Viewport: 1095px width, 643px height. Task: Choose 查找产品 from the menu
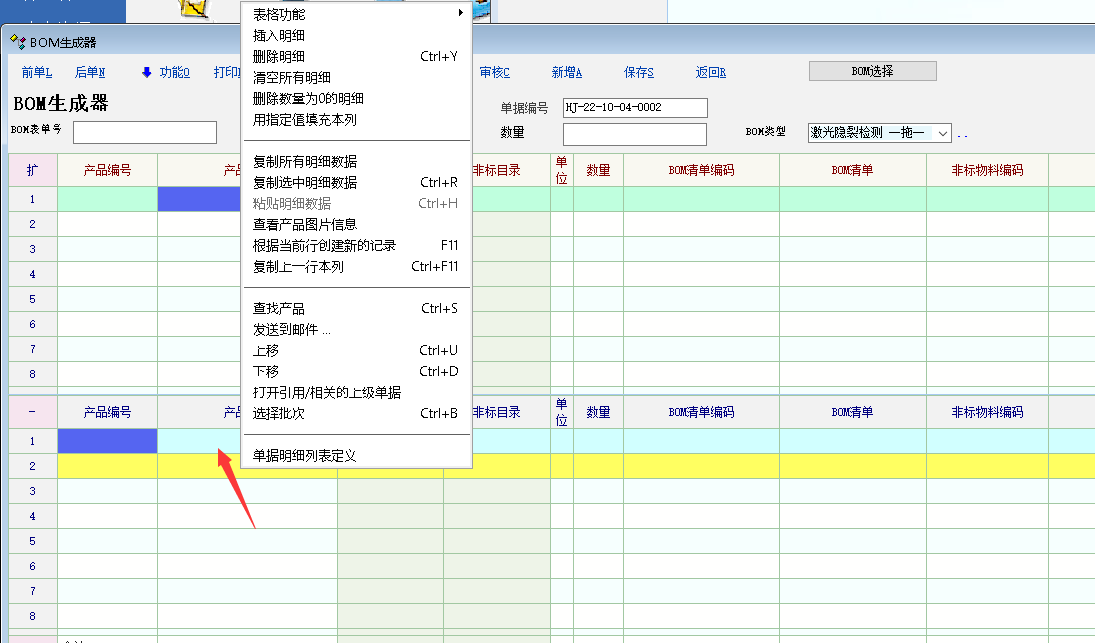(279, 308)
